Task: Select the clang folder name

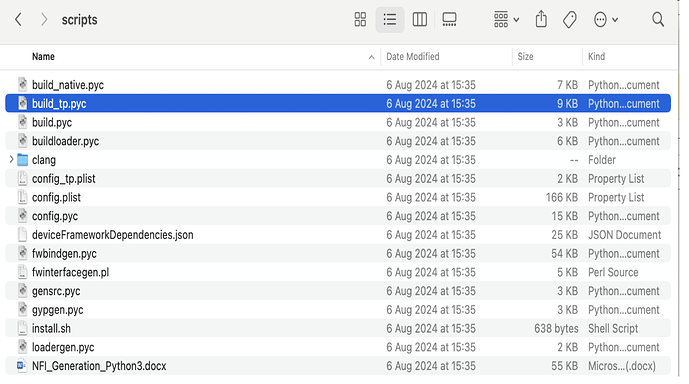Action: 44,160
